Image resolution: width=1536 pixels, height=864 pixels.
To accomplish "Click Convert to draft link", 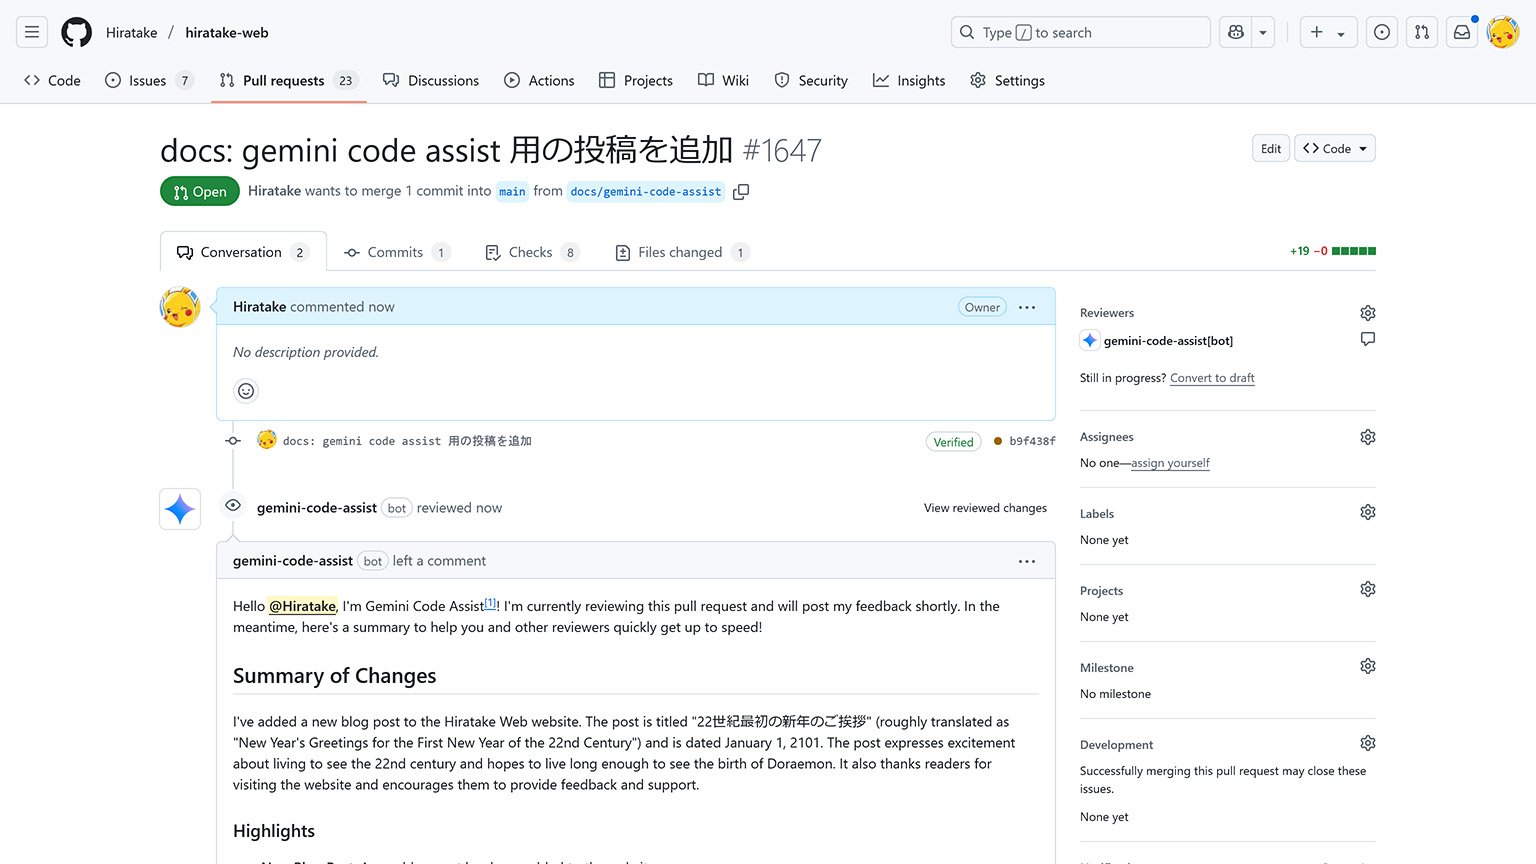I will point(1212,378).
